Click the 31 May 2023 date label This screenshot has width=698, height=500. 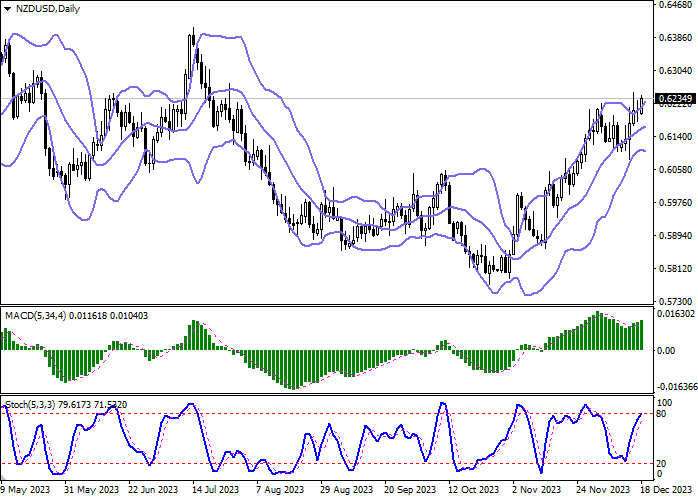[91, 490]
